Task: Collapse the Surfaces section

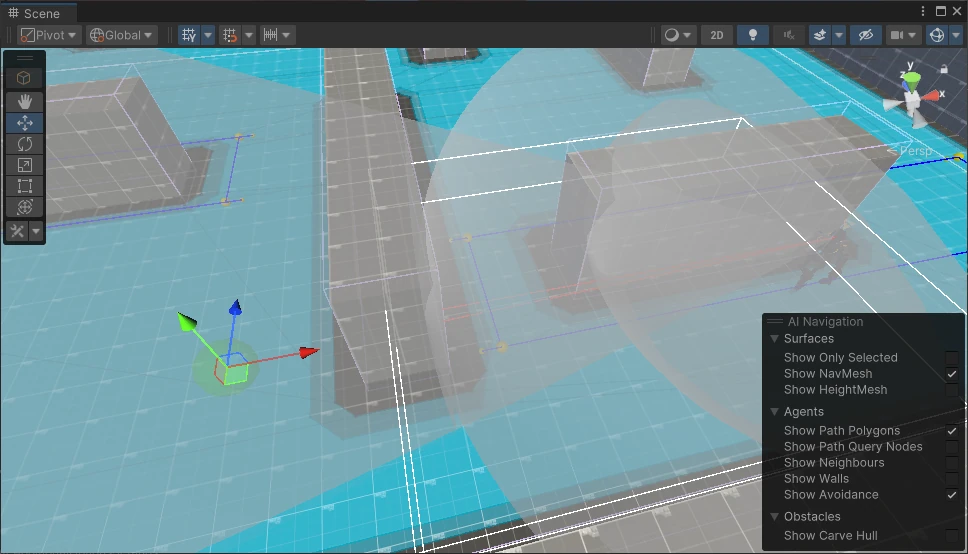Action: tap(774, 338)
